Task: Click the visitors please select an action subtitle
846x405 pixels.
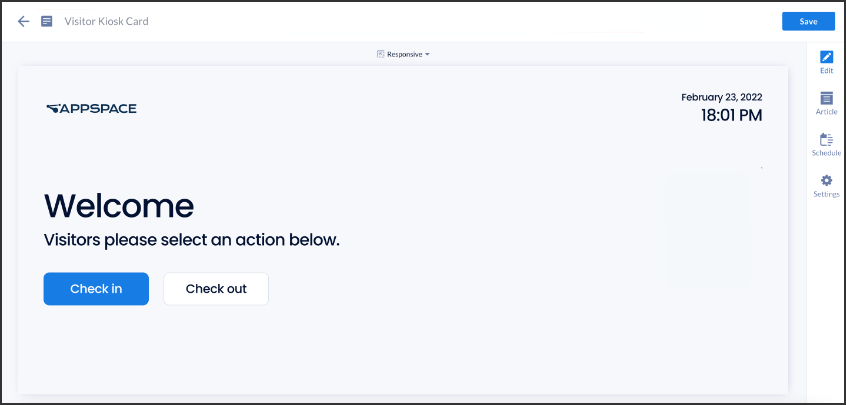Action: click(x=192, y=241)
